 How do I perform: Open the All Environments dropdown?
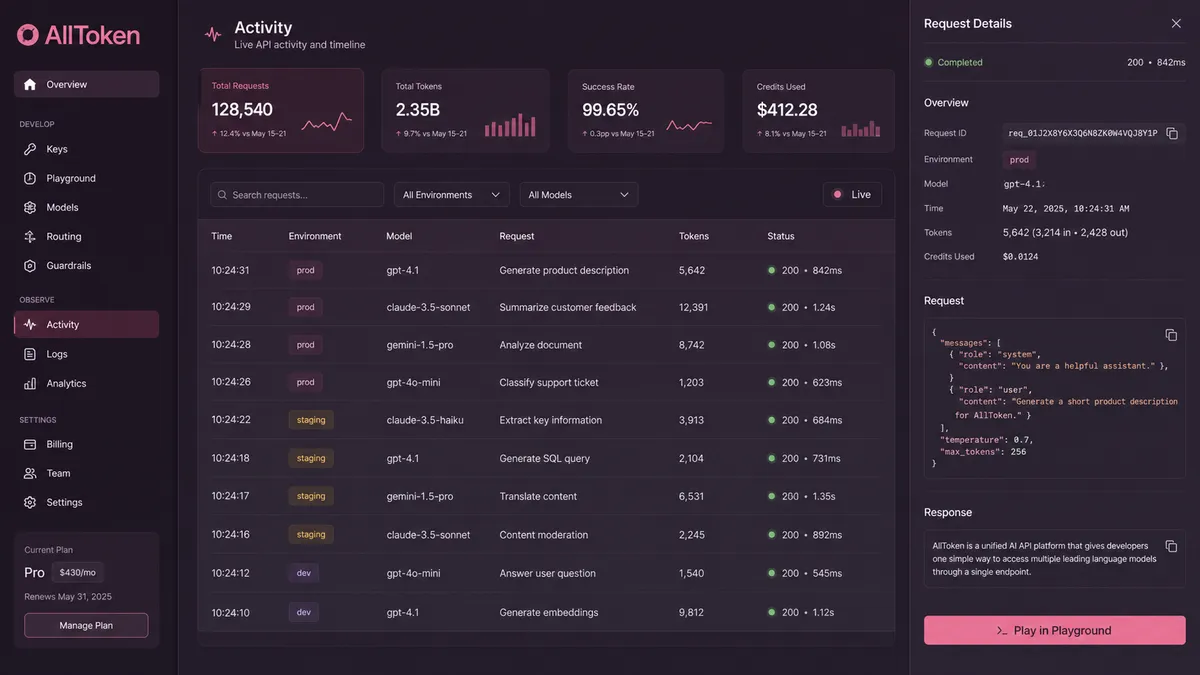451,195
